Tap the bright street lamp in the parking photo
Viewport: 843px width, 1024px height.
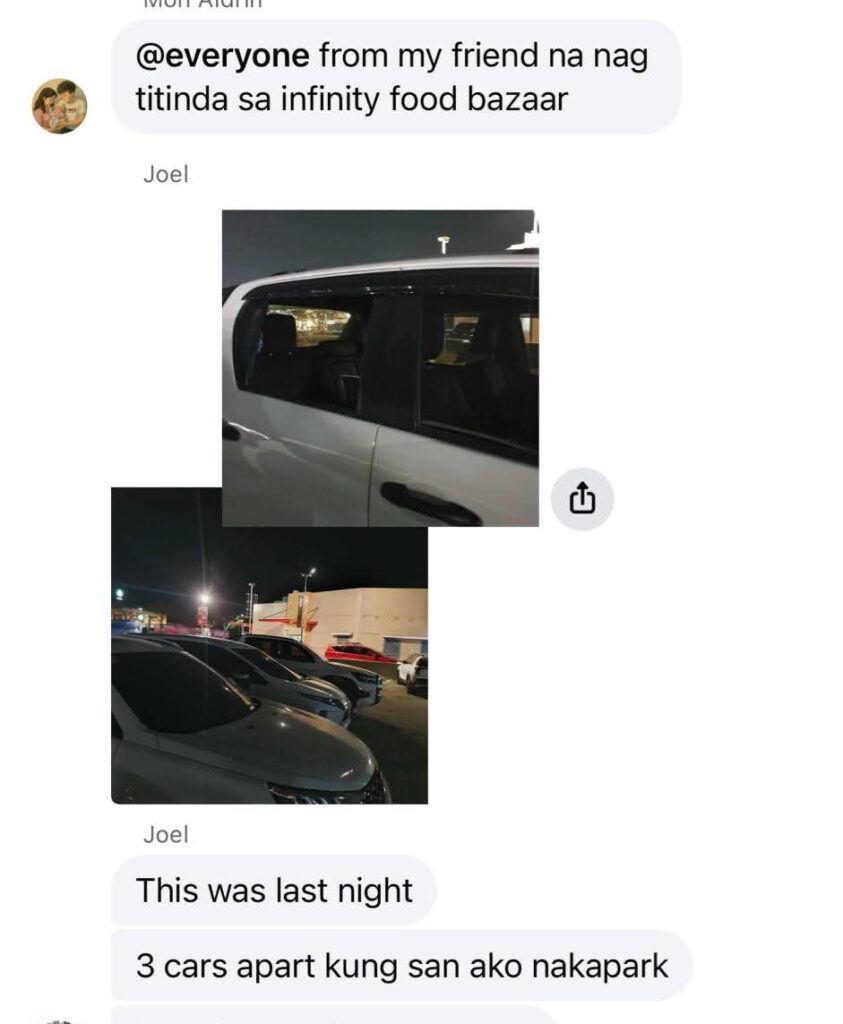pyautogui.click(x=204, y=598)
